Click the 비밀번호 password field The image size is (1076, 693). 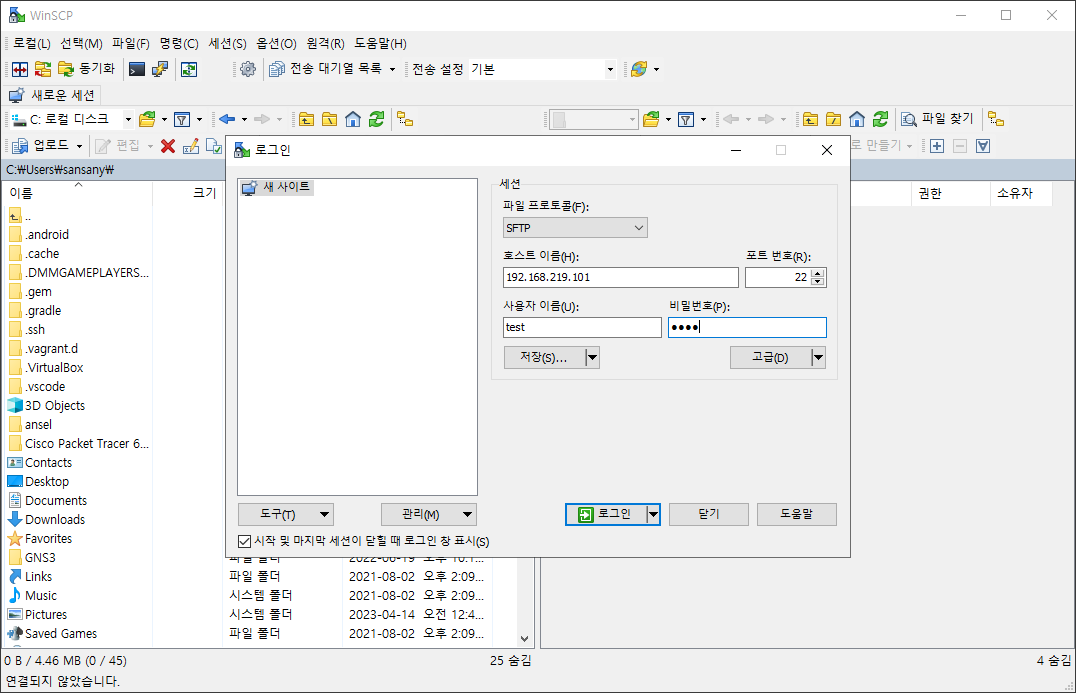(747, 327)
